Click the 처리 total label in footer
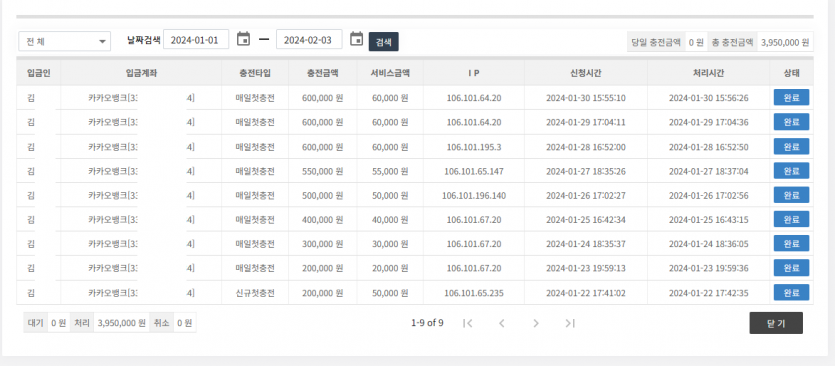 point(81,323)
